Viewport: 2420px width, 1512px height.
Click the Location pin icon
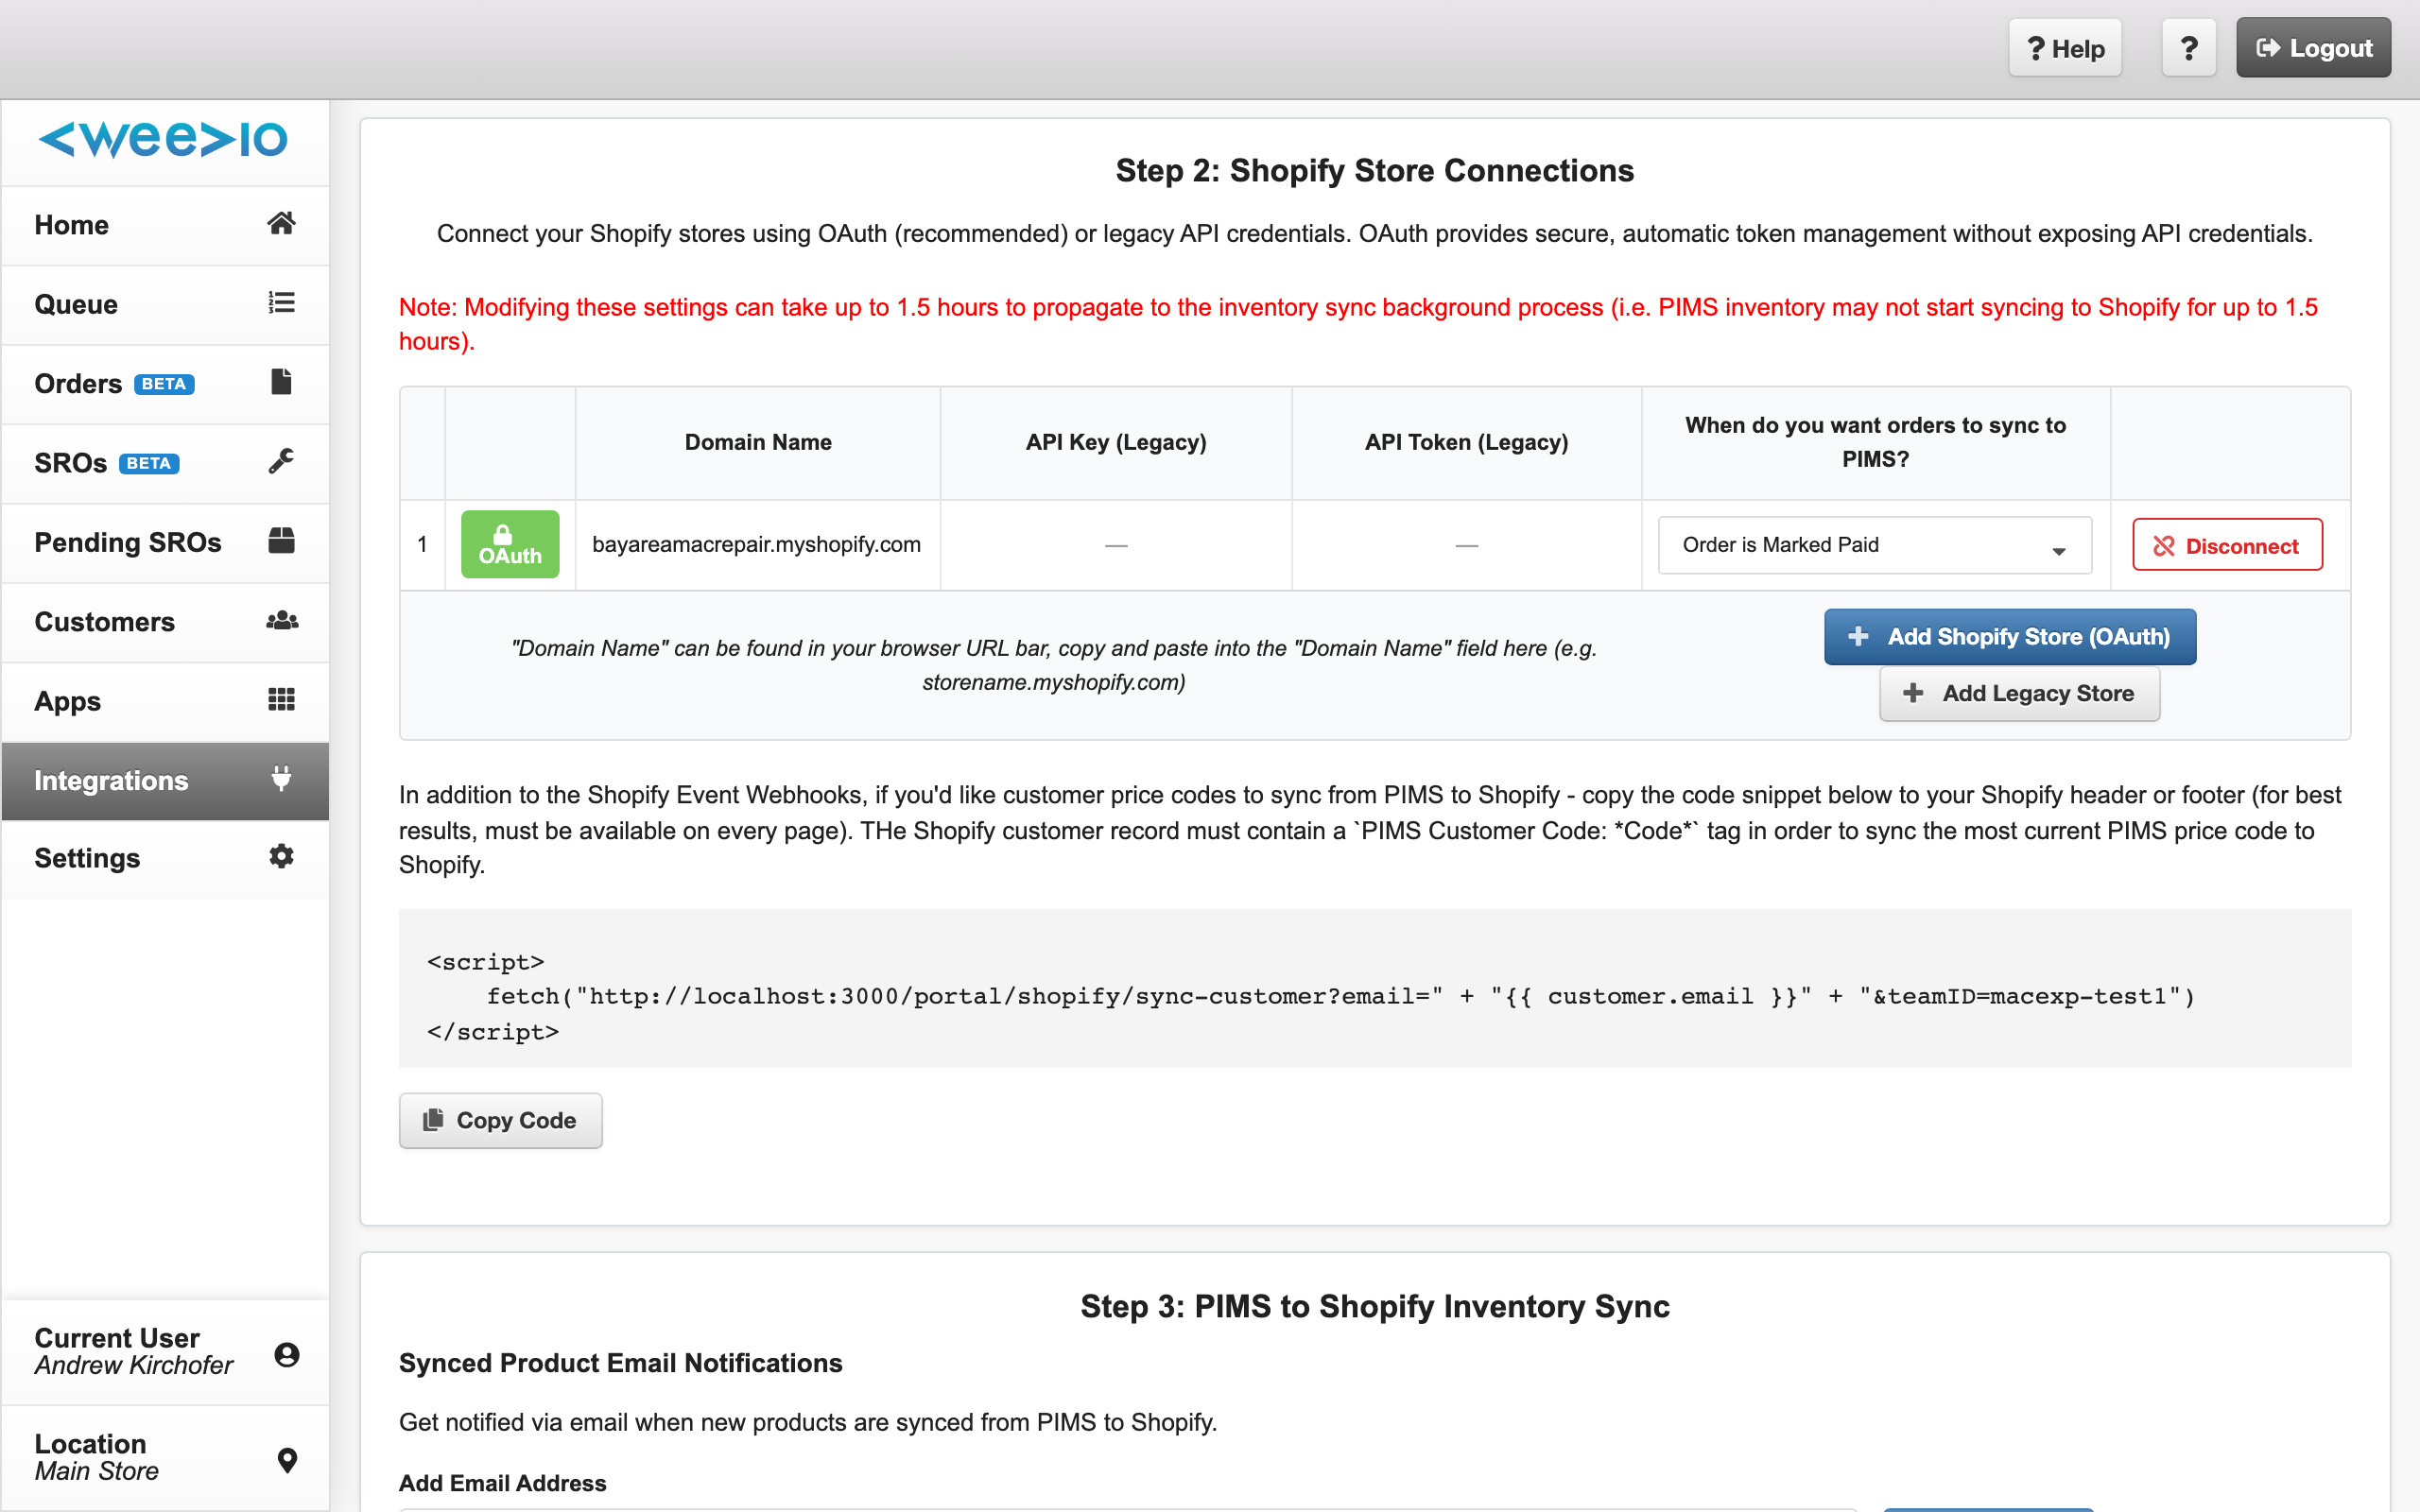point(287,1460)
